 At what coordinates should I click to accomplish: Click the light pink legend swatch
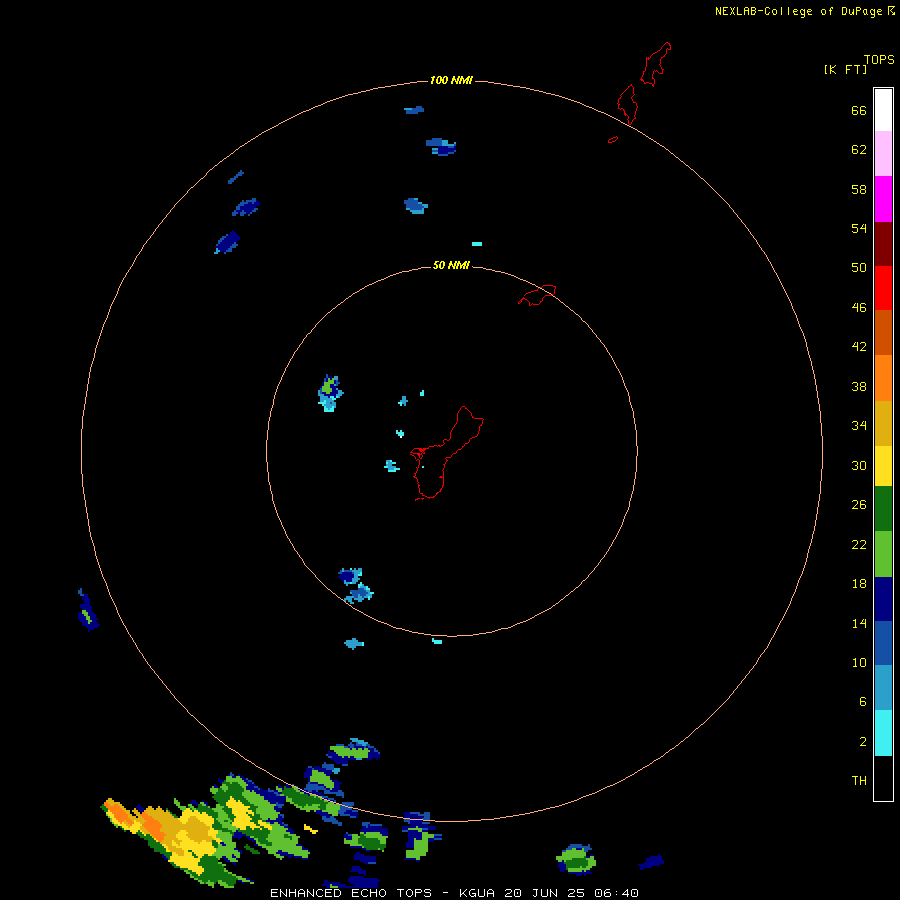pos(883,153)
